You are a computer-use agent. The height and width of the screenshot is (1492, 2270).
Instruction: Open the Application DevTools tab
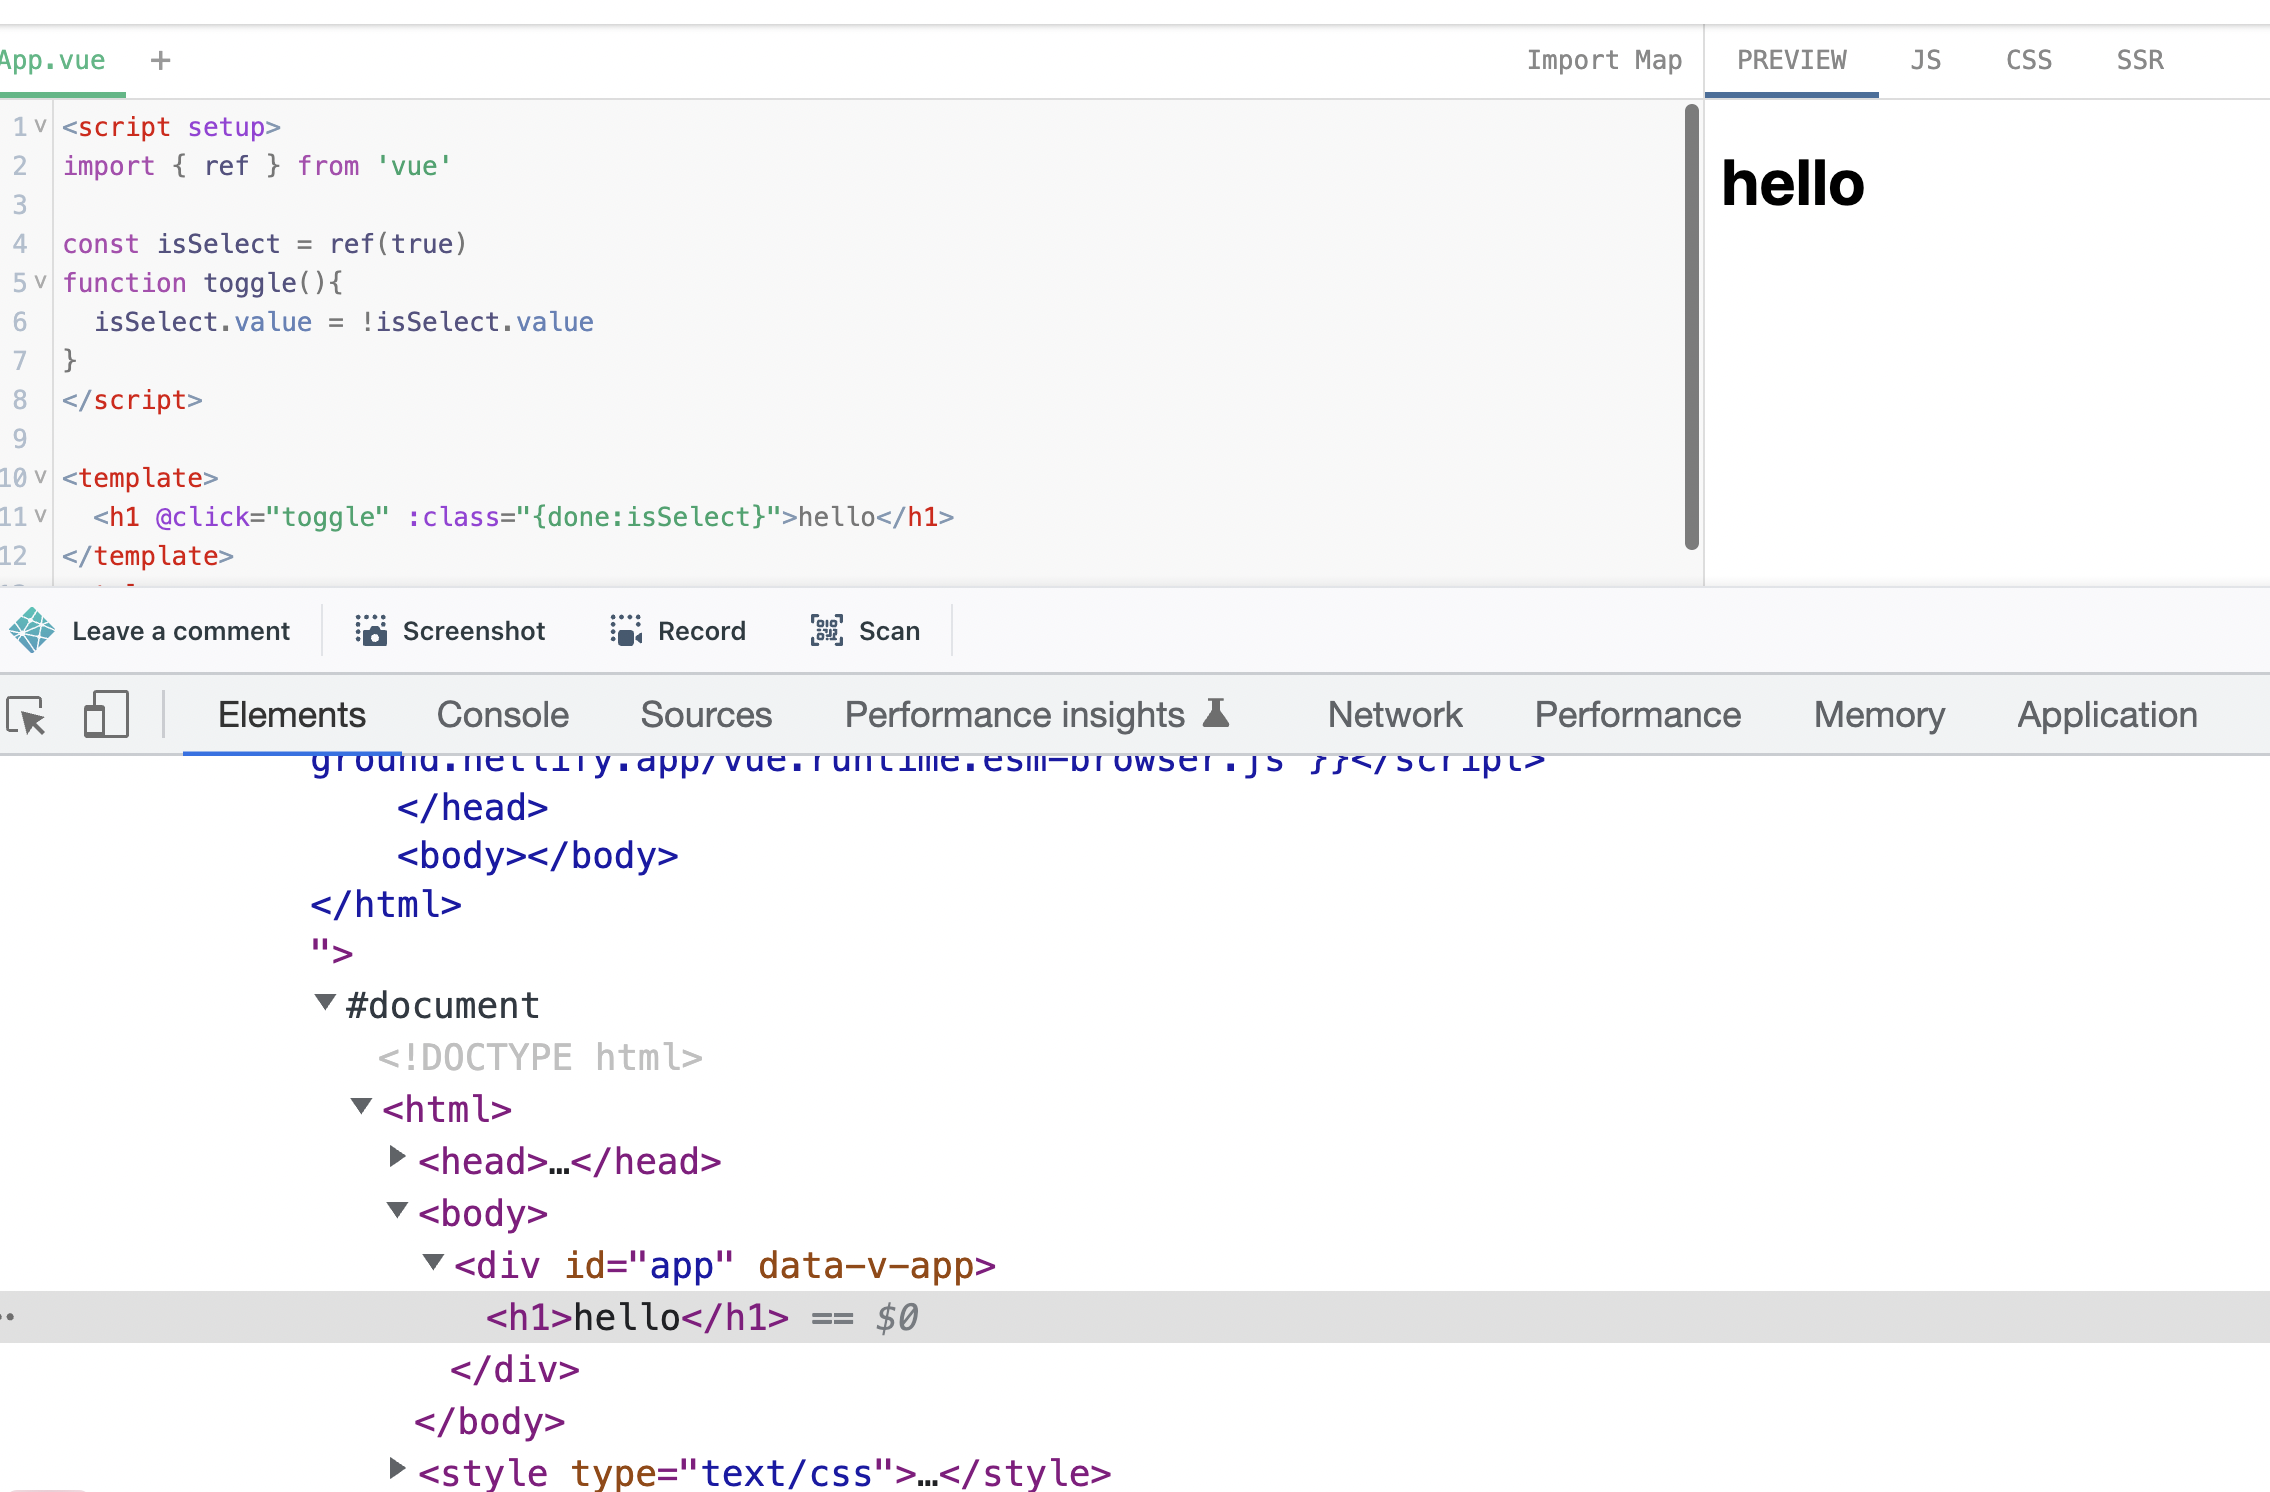2107,715
